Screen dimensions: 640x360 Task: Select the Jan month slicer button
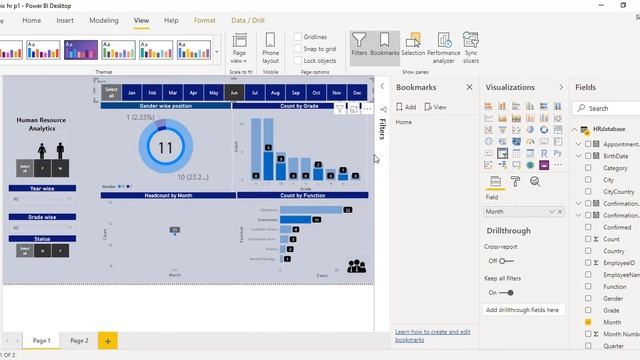[131, 93]
